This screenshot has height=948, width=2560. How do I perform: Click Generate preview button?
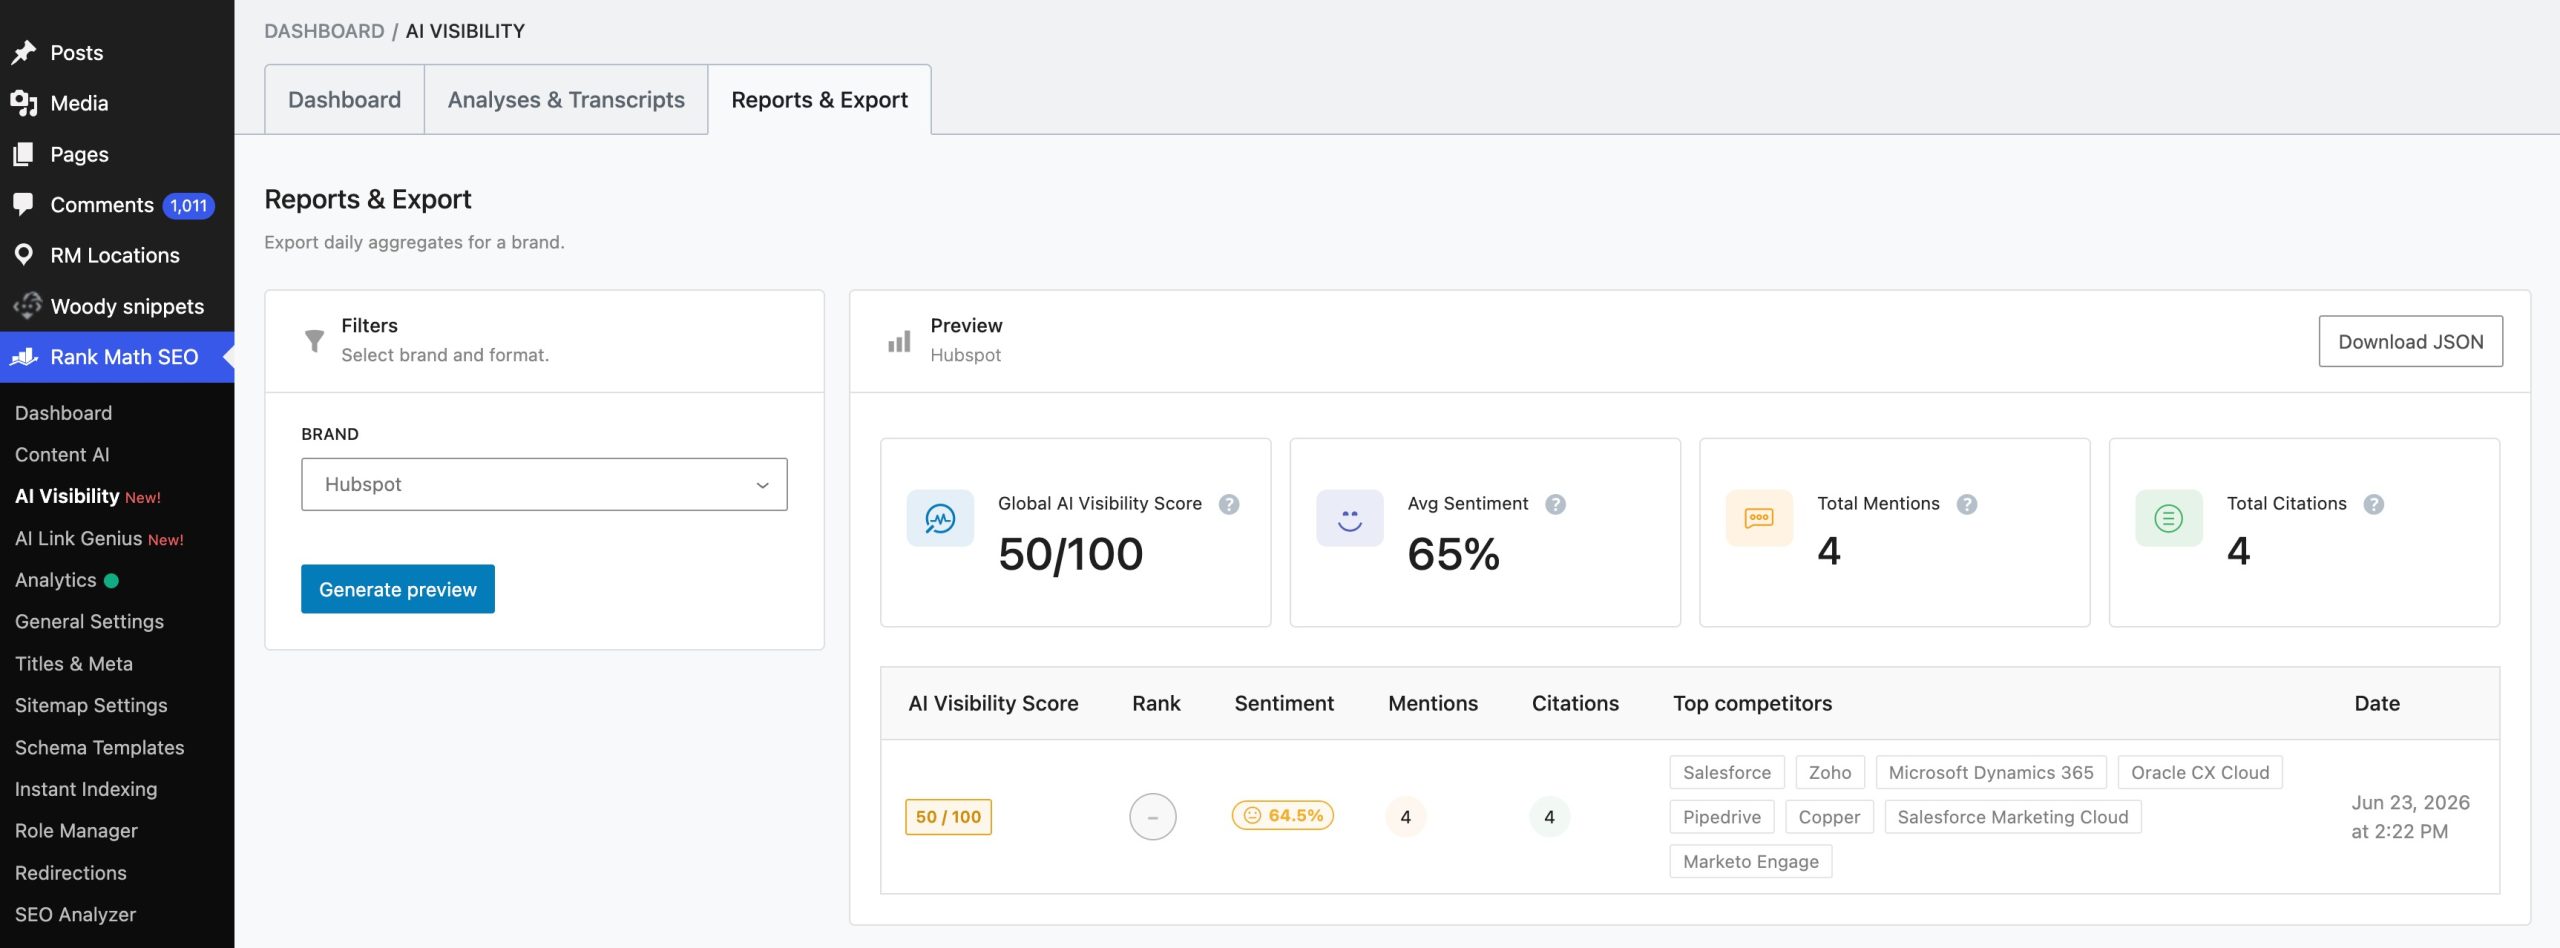coord(398,589)
